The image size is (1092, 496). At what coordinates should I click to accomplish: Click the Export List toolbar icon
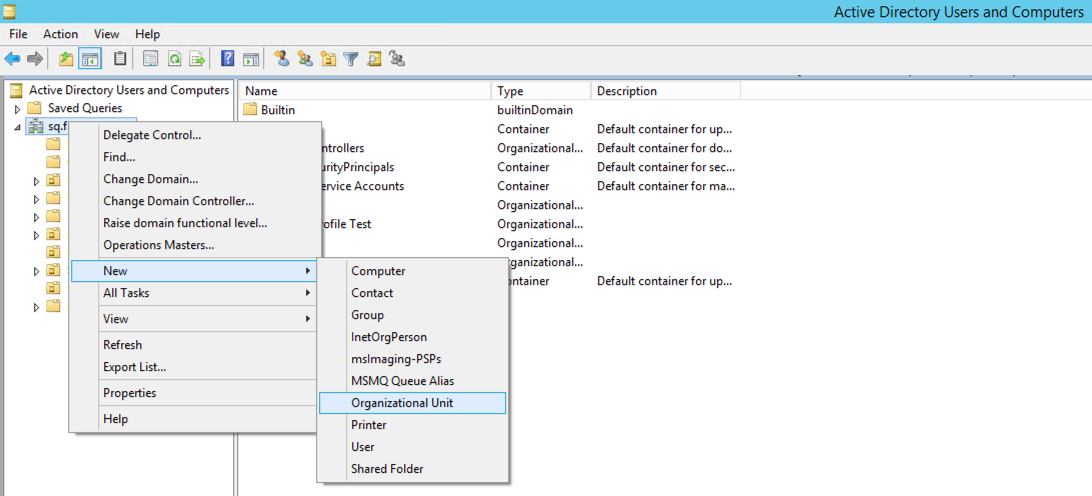[x=197, y=59]
